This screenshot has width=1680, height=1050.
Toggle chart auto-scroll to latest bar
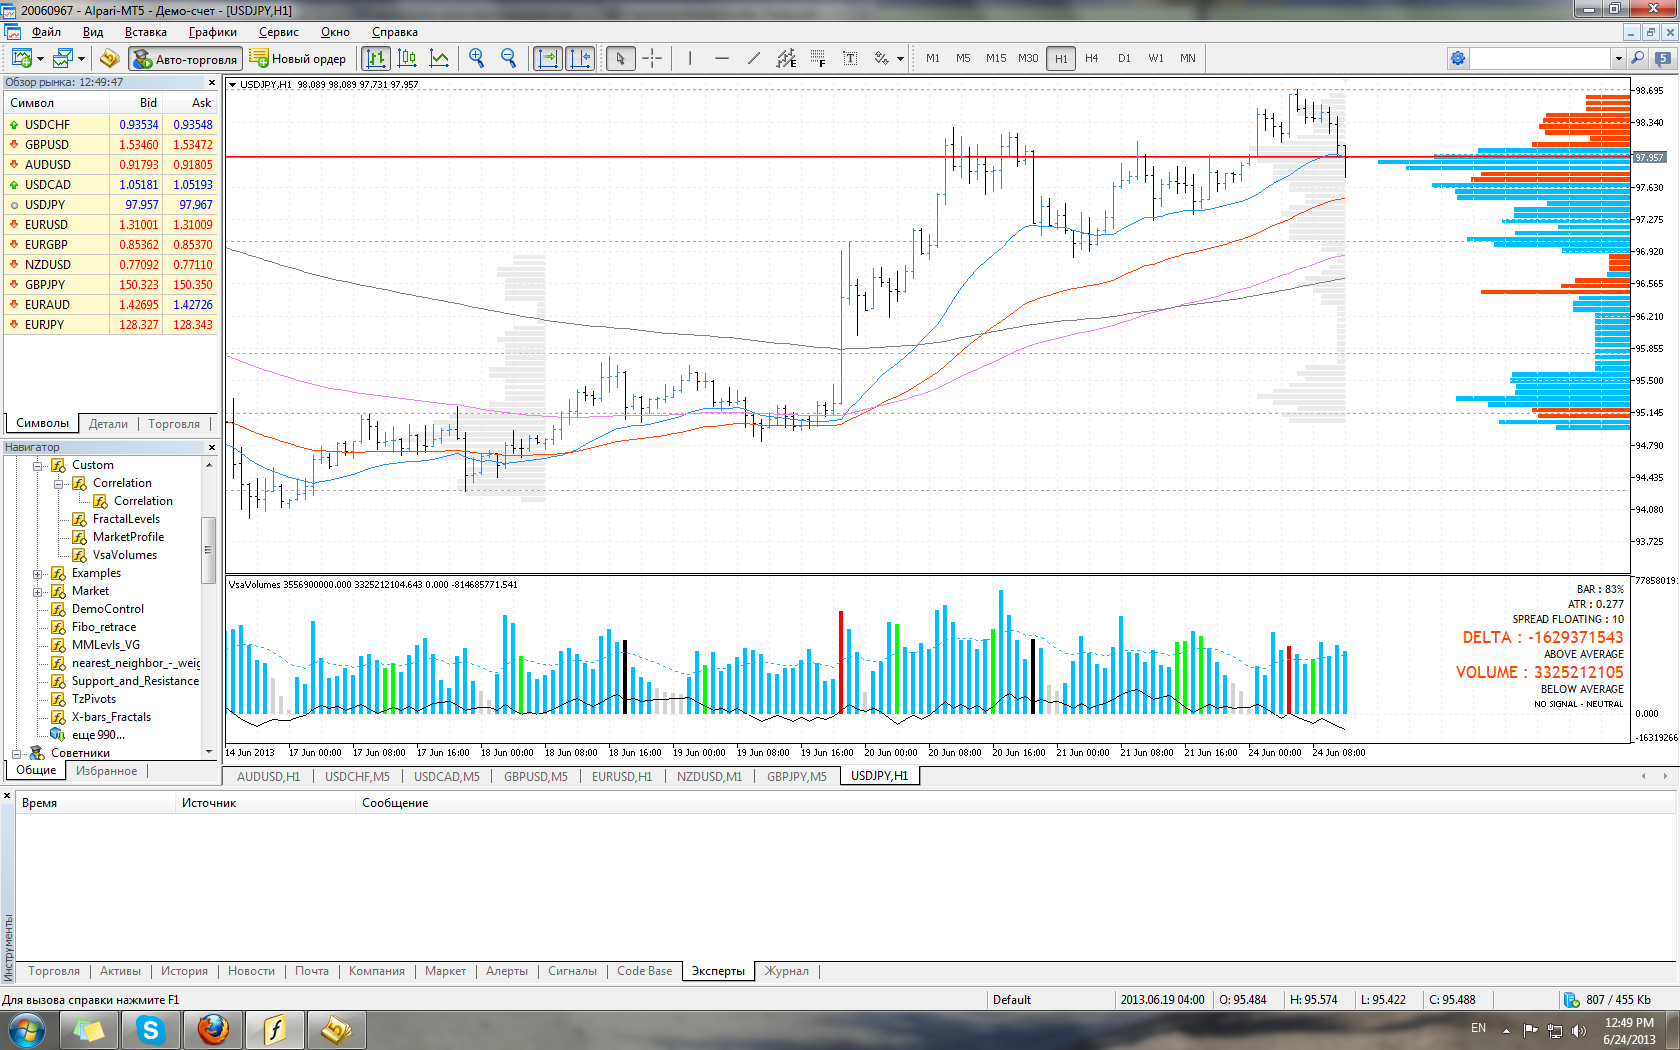point(548,58)
